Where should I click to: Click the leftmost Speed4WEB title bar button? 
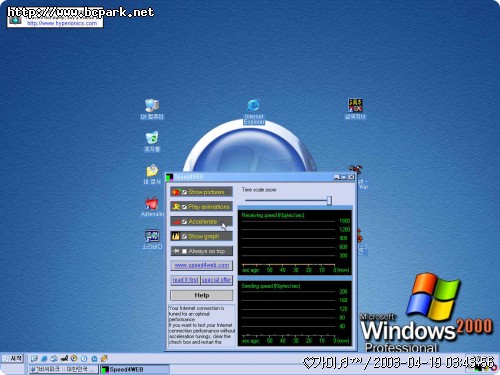[337, 177]
